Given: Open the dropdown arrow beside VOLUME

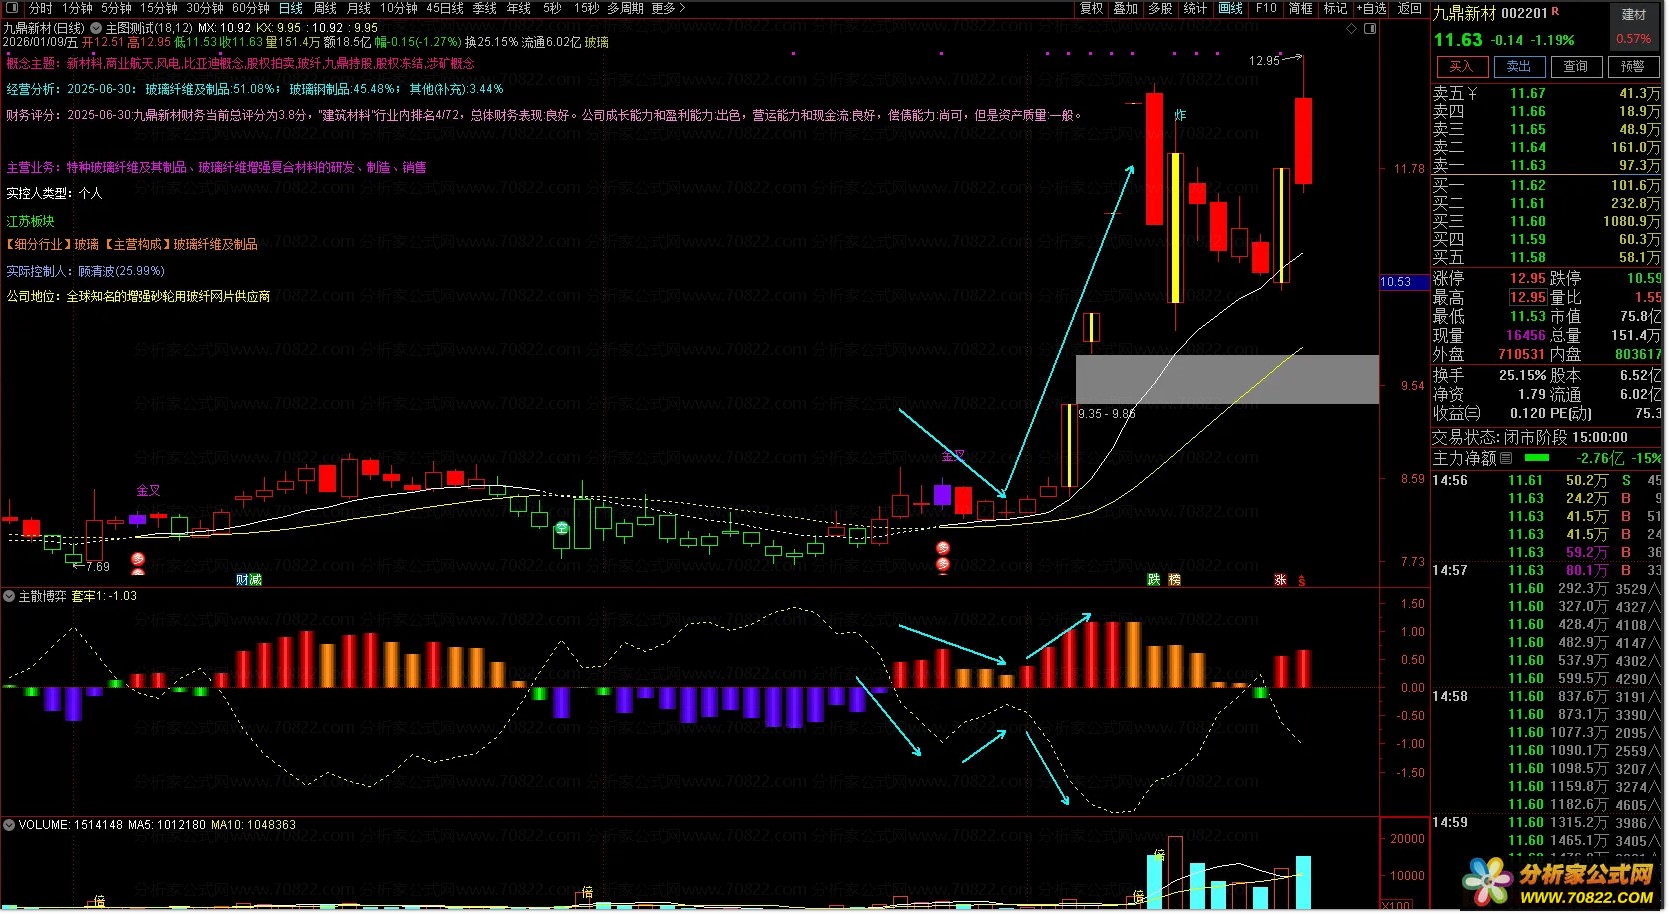Looking at the screenshot, I should click(9, 825).
